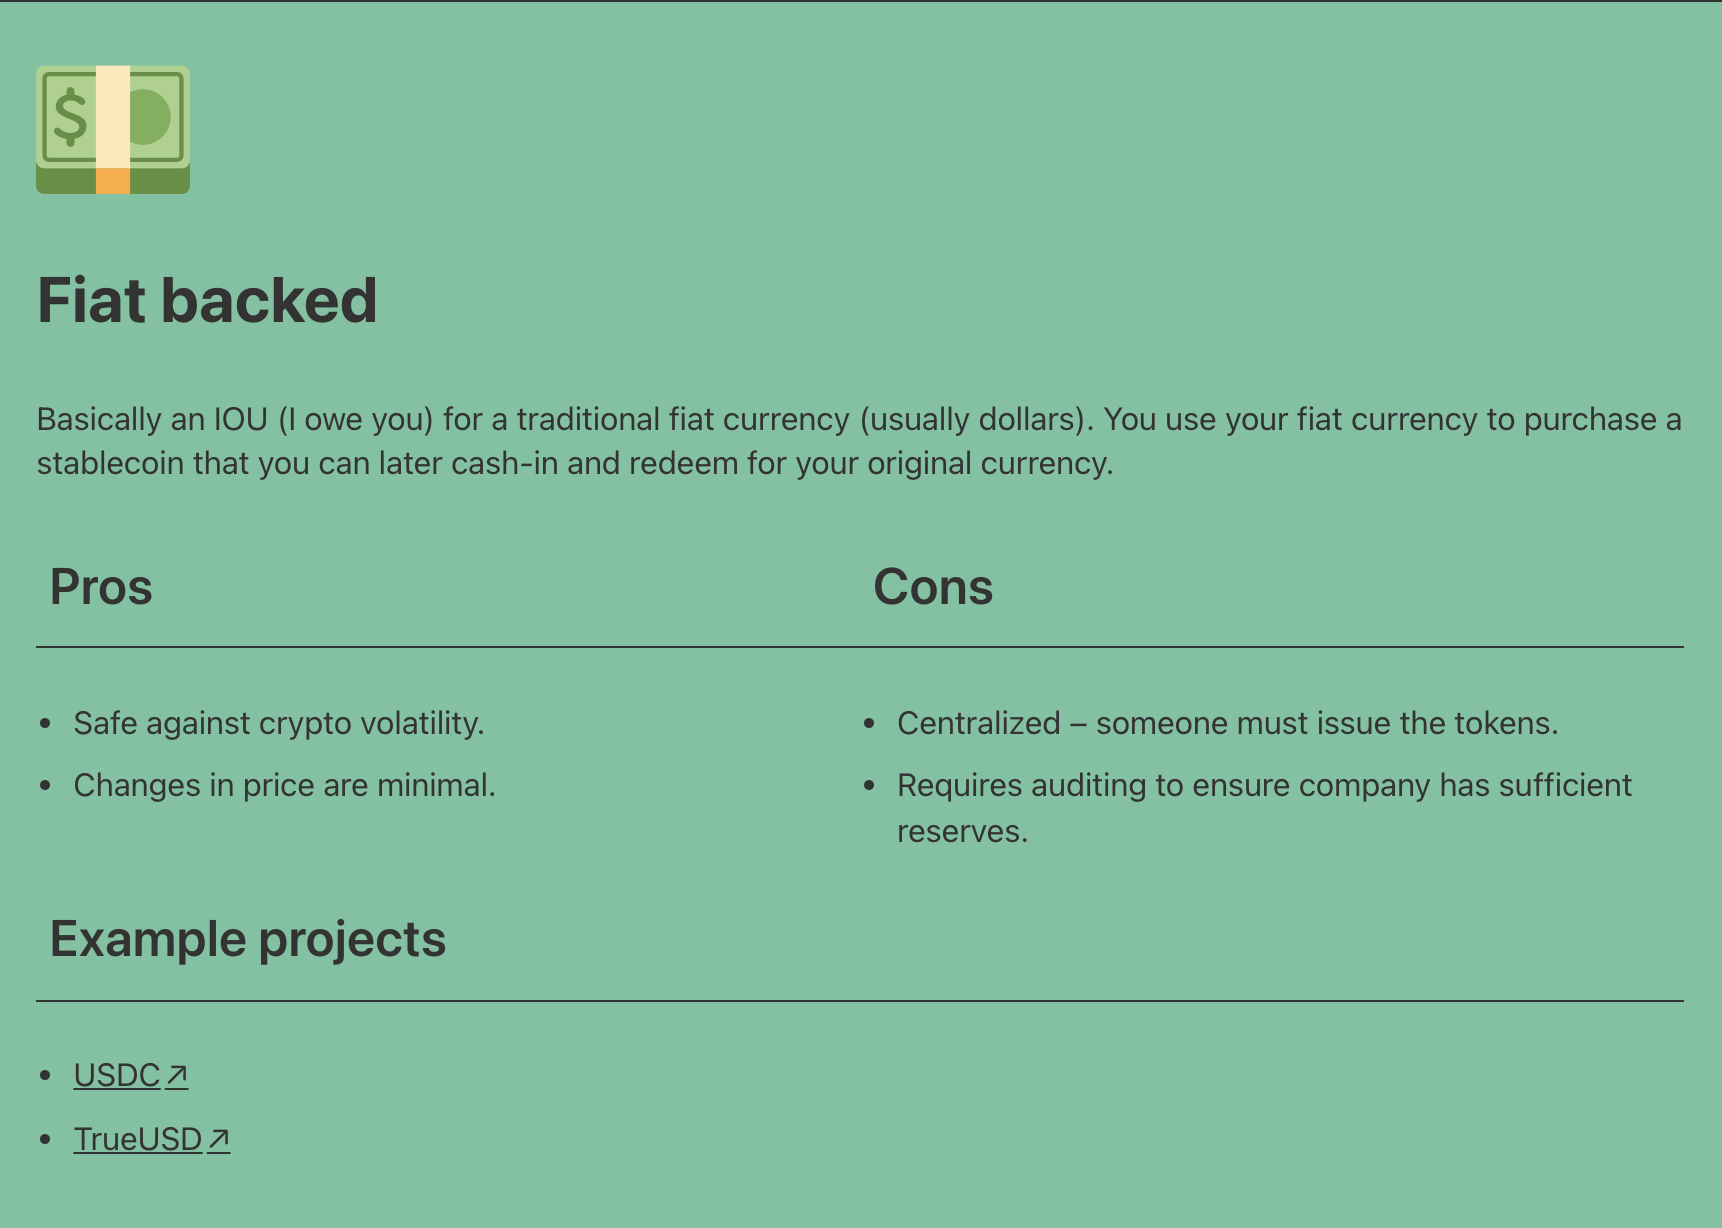The width and height of the screenshot is (1722, 1228).
Task: Click the bullet dot before TrueUSD
Action: (45, 1140)
